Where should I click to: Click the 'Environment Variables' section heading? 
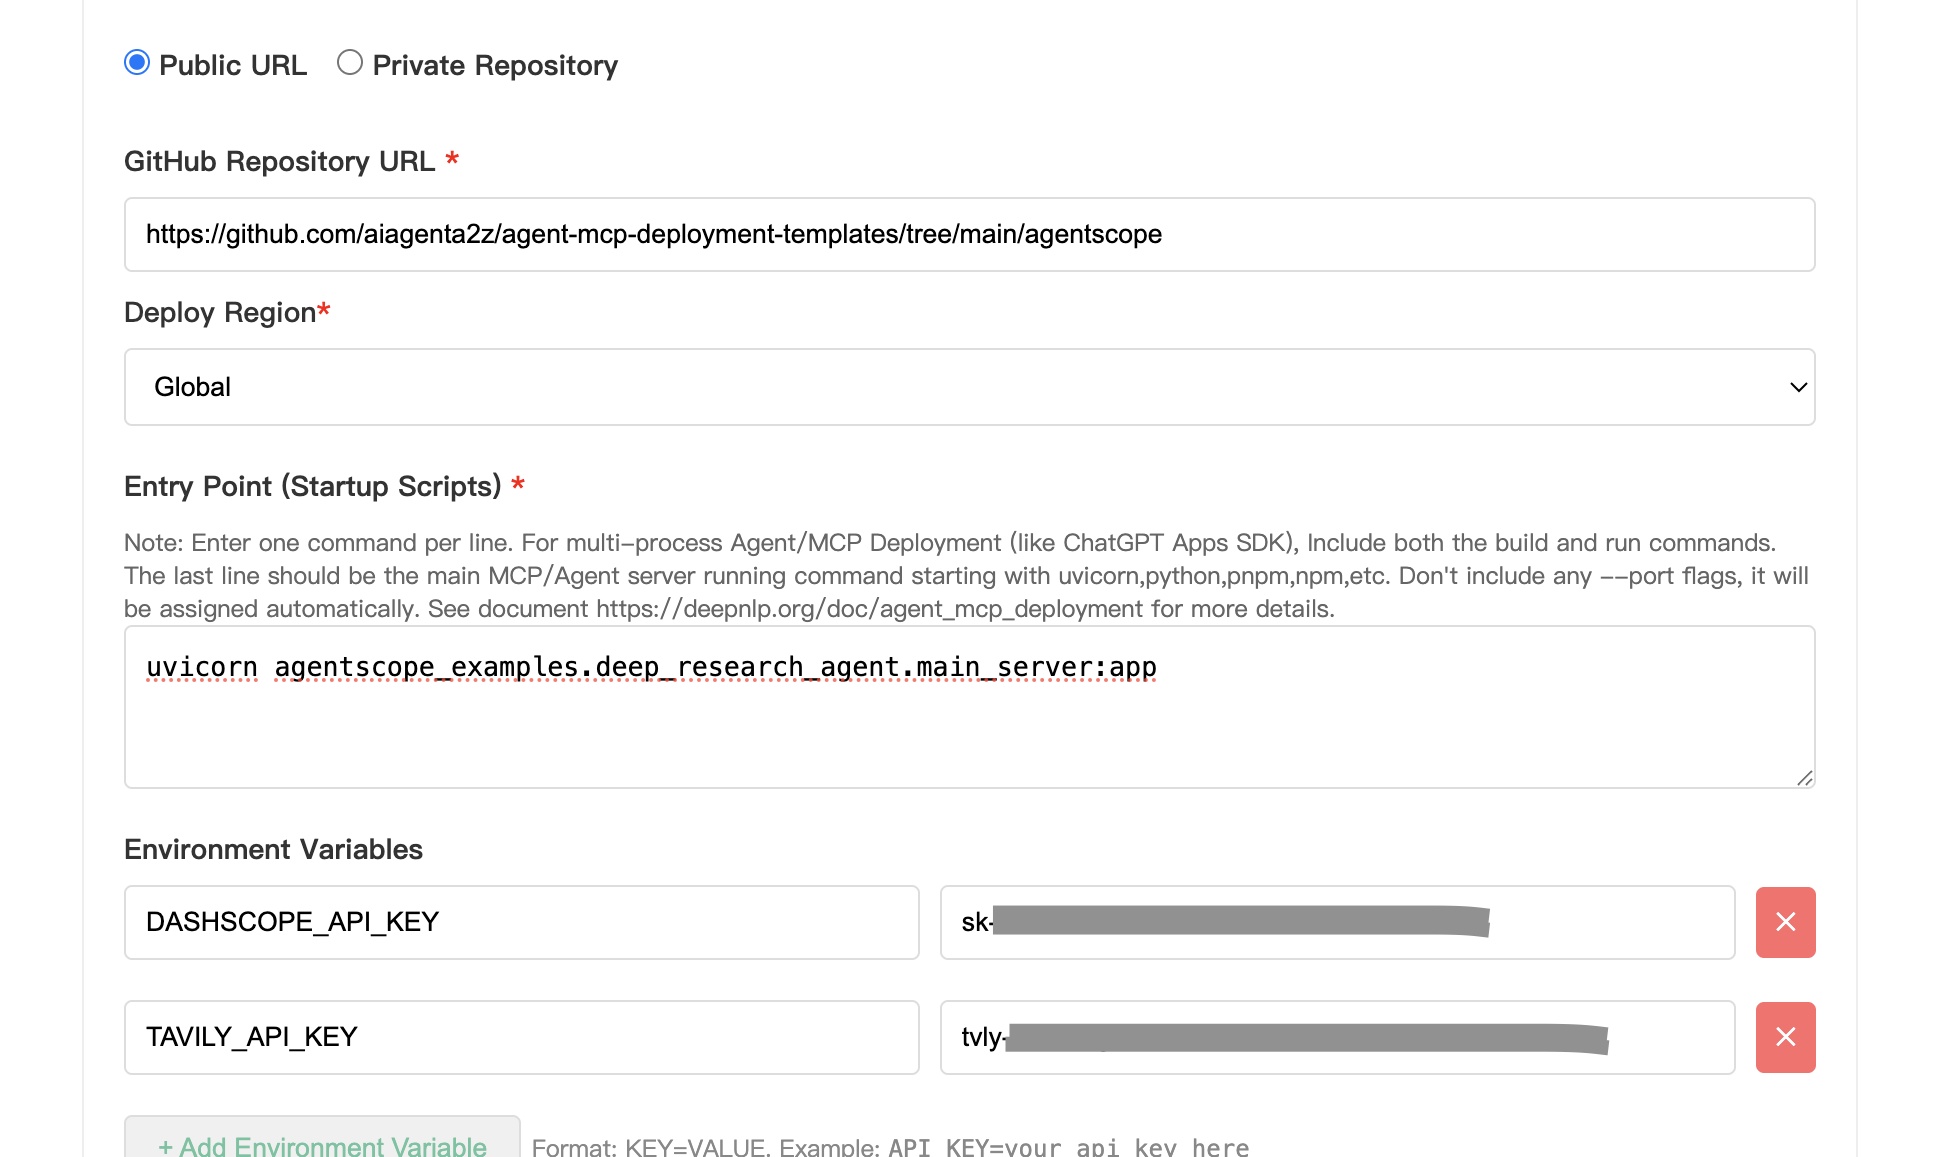tap(273, 849)
